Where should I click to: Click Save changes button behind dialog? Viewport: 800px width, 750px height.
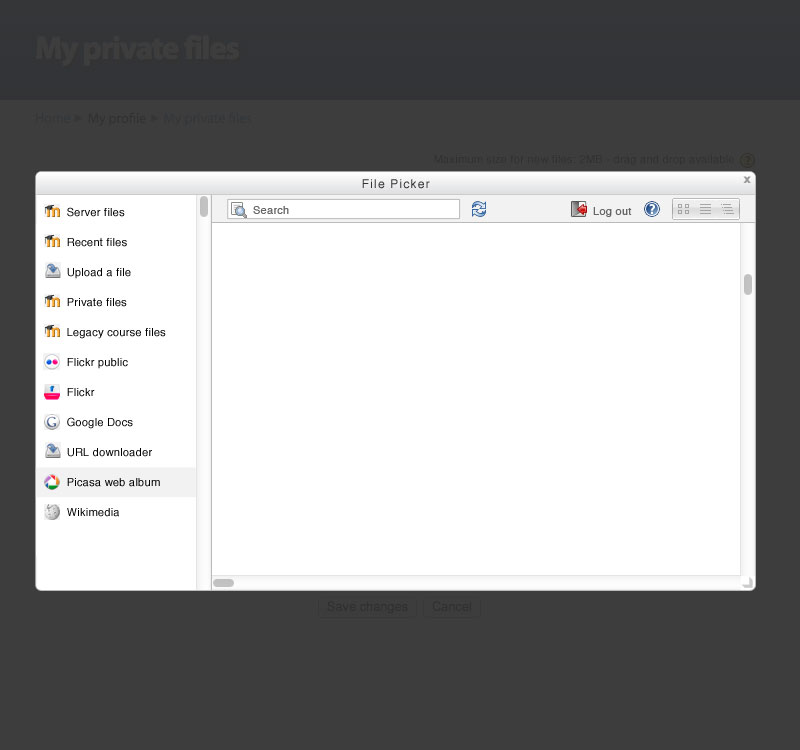click(x=367, y=607)
